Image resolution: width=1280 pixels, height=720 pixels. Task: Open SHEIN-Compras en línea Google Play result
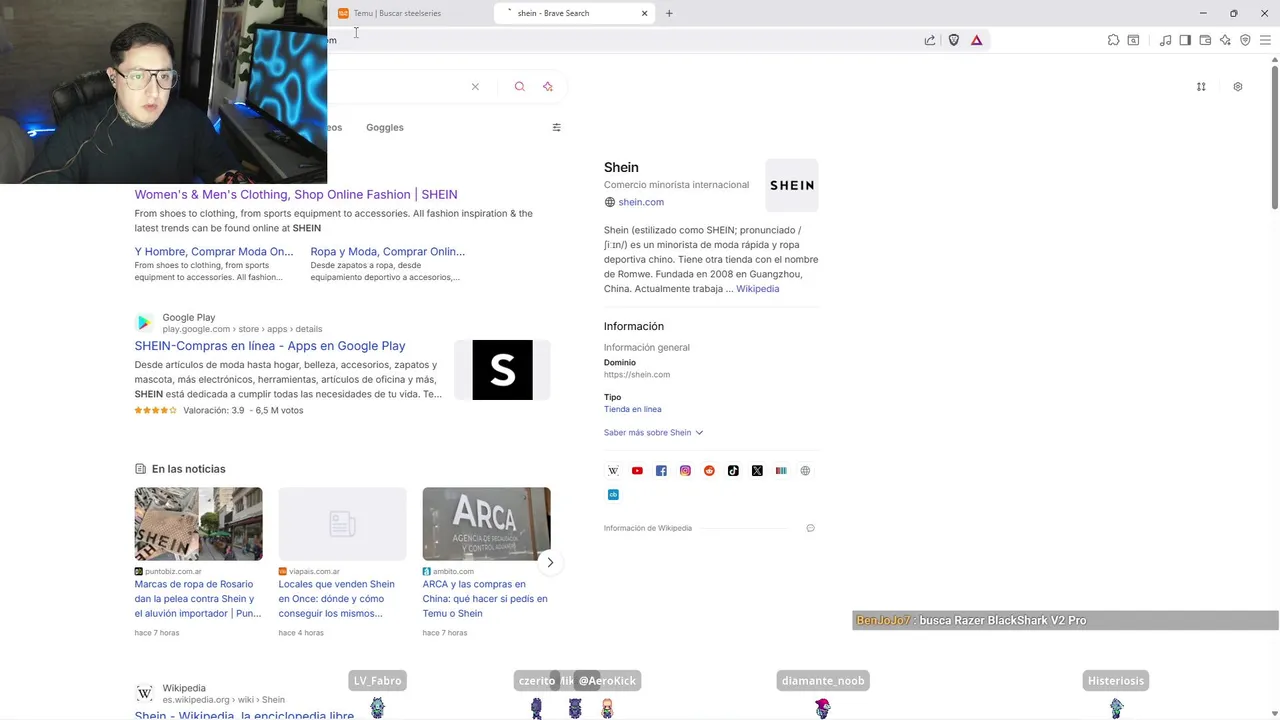pos(270,346)
